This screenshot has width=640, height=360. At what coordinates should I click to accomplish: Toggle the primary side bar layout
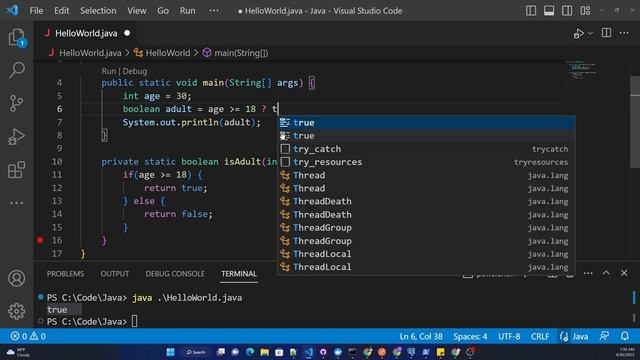coord(531,11)
